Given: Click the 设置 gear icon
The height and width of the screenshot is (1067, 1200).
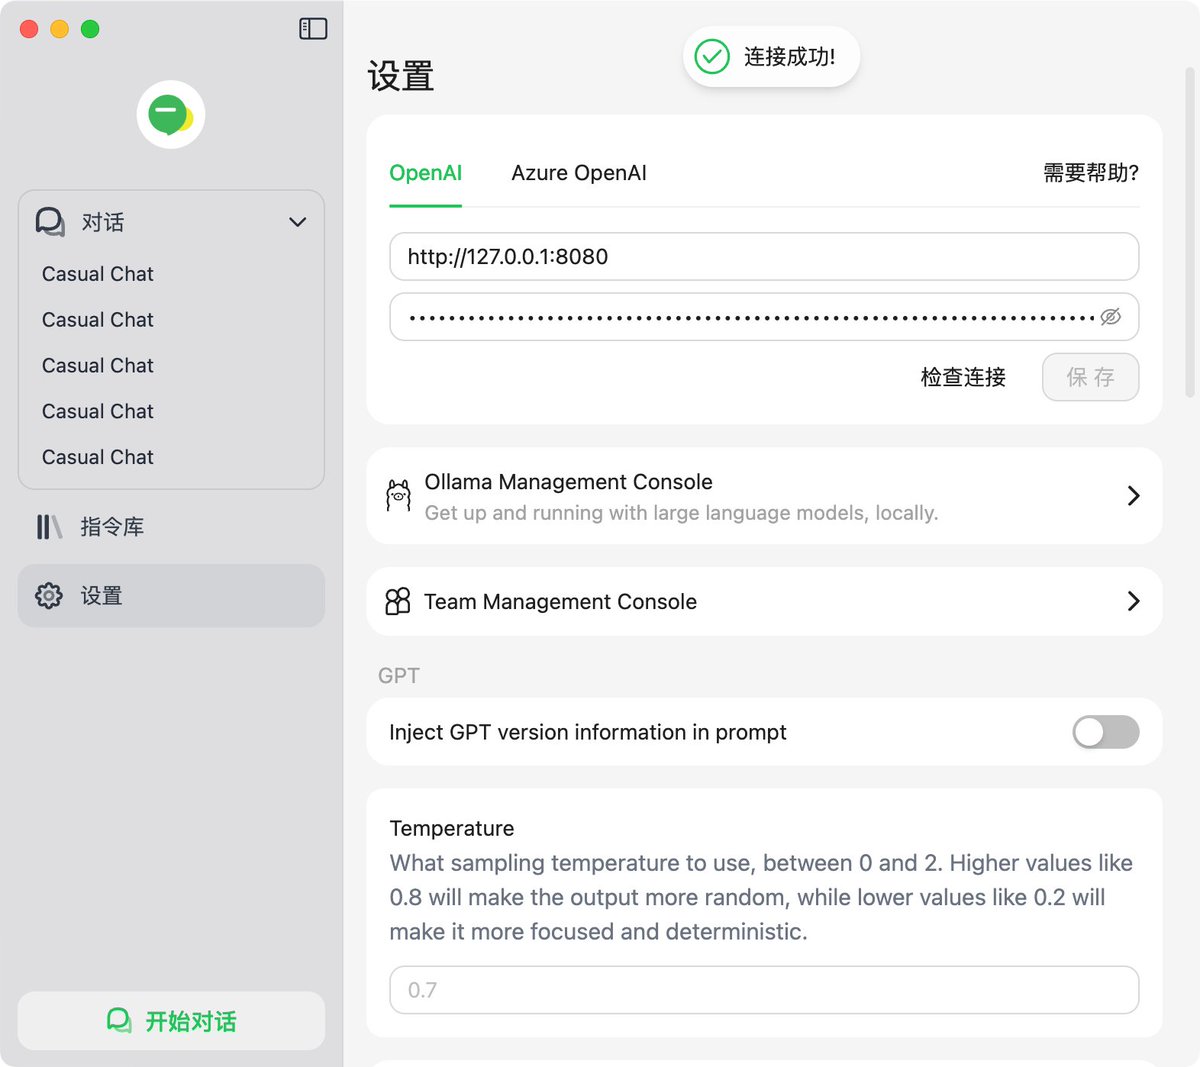Looking at the screenshot, I should point(49,596).
